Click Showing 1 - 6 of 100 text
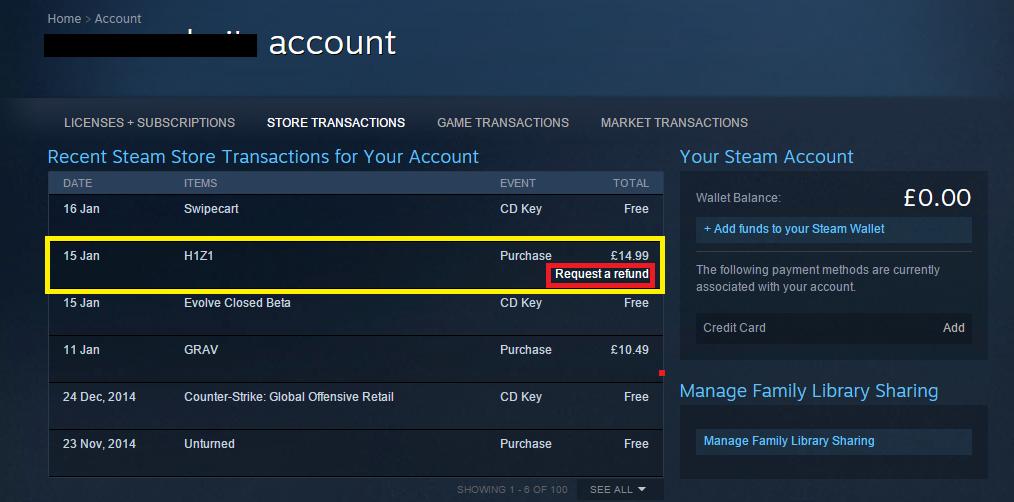1014x502 pixels. point(512,490)
